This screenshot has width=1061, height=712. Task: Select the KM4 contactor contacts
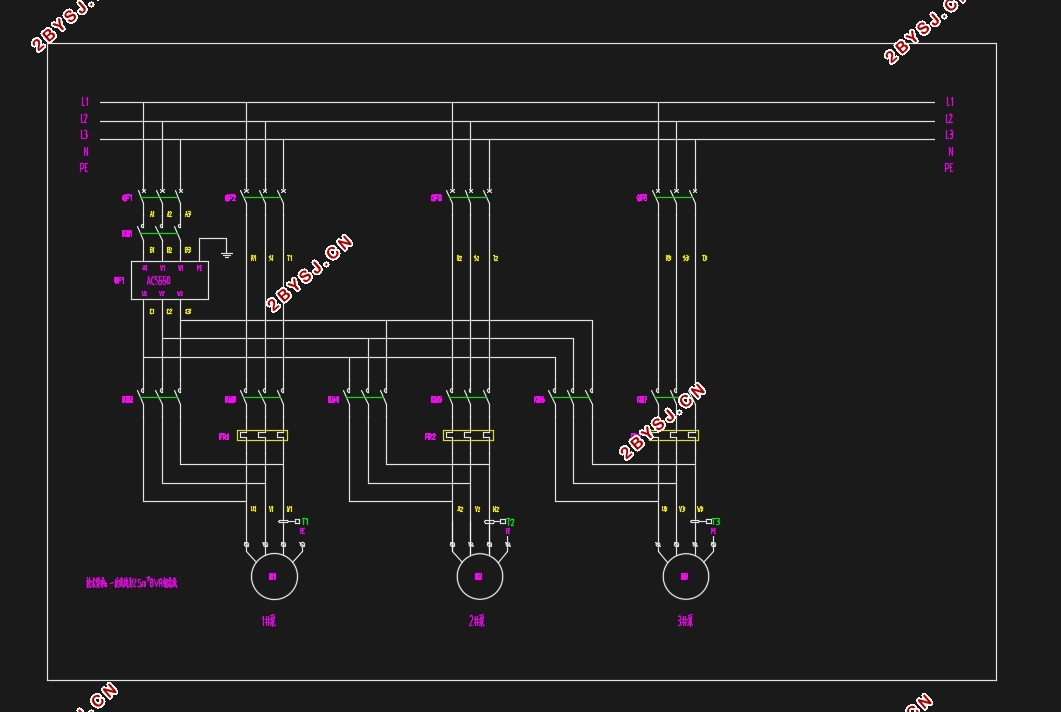pyautogui.click(x=367, y=397)
